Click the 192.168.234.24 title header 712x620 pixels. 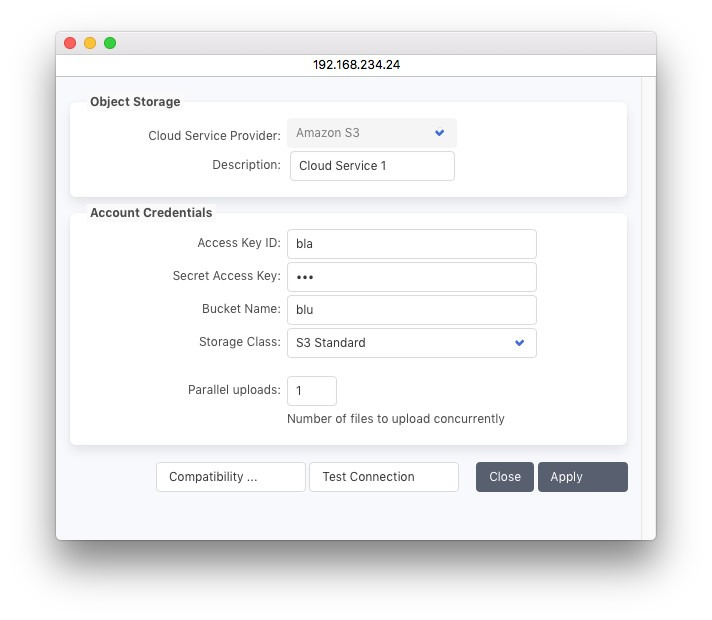tap(356, 65)
